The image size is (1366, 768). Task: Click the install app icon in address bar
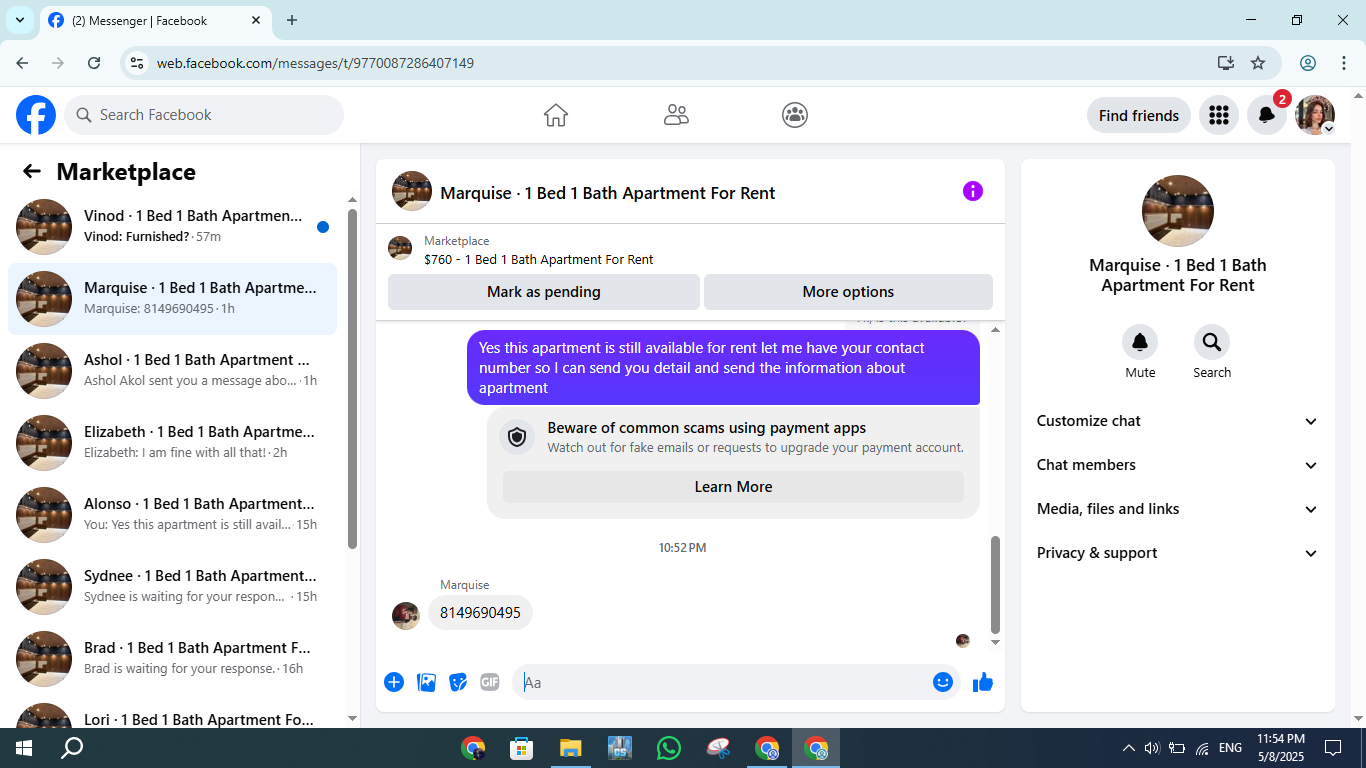coord(1226,63)
